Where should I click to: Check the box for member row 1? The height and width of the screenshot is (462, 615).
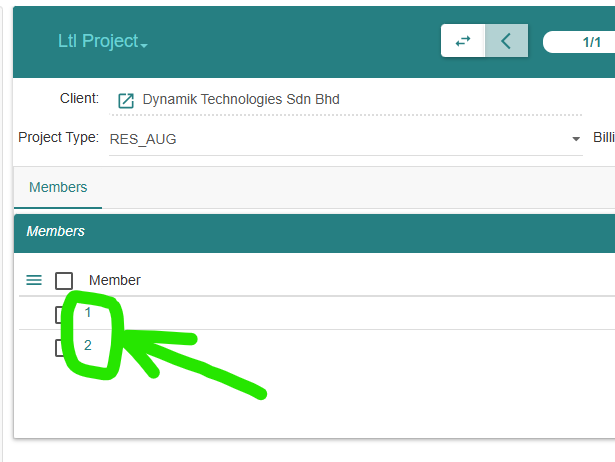click(x=59, y=315)
